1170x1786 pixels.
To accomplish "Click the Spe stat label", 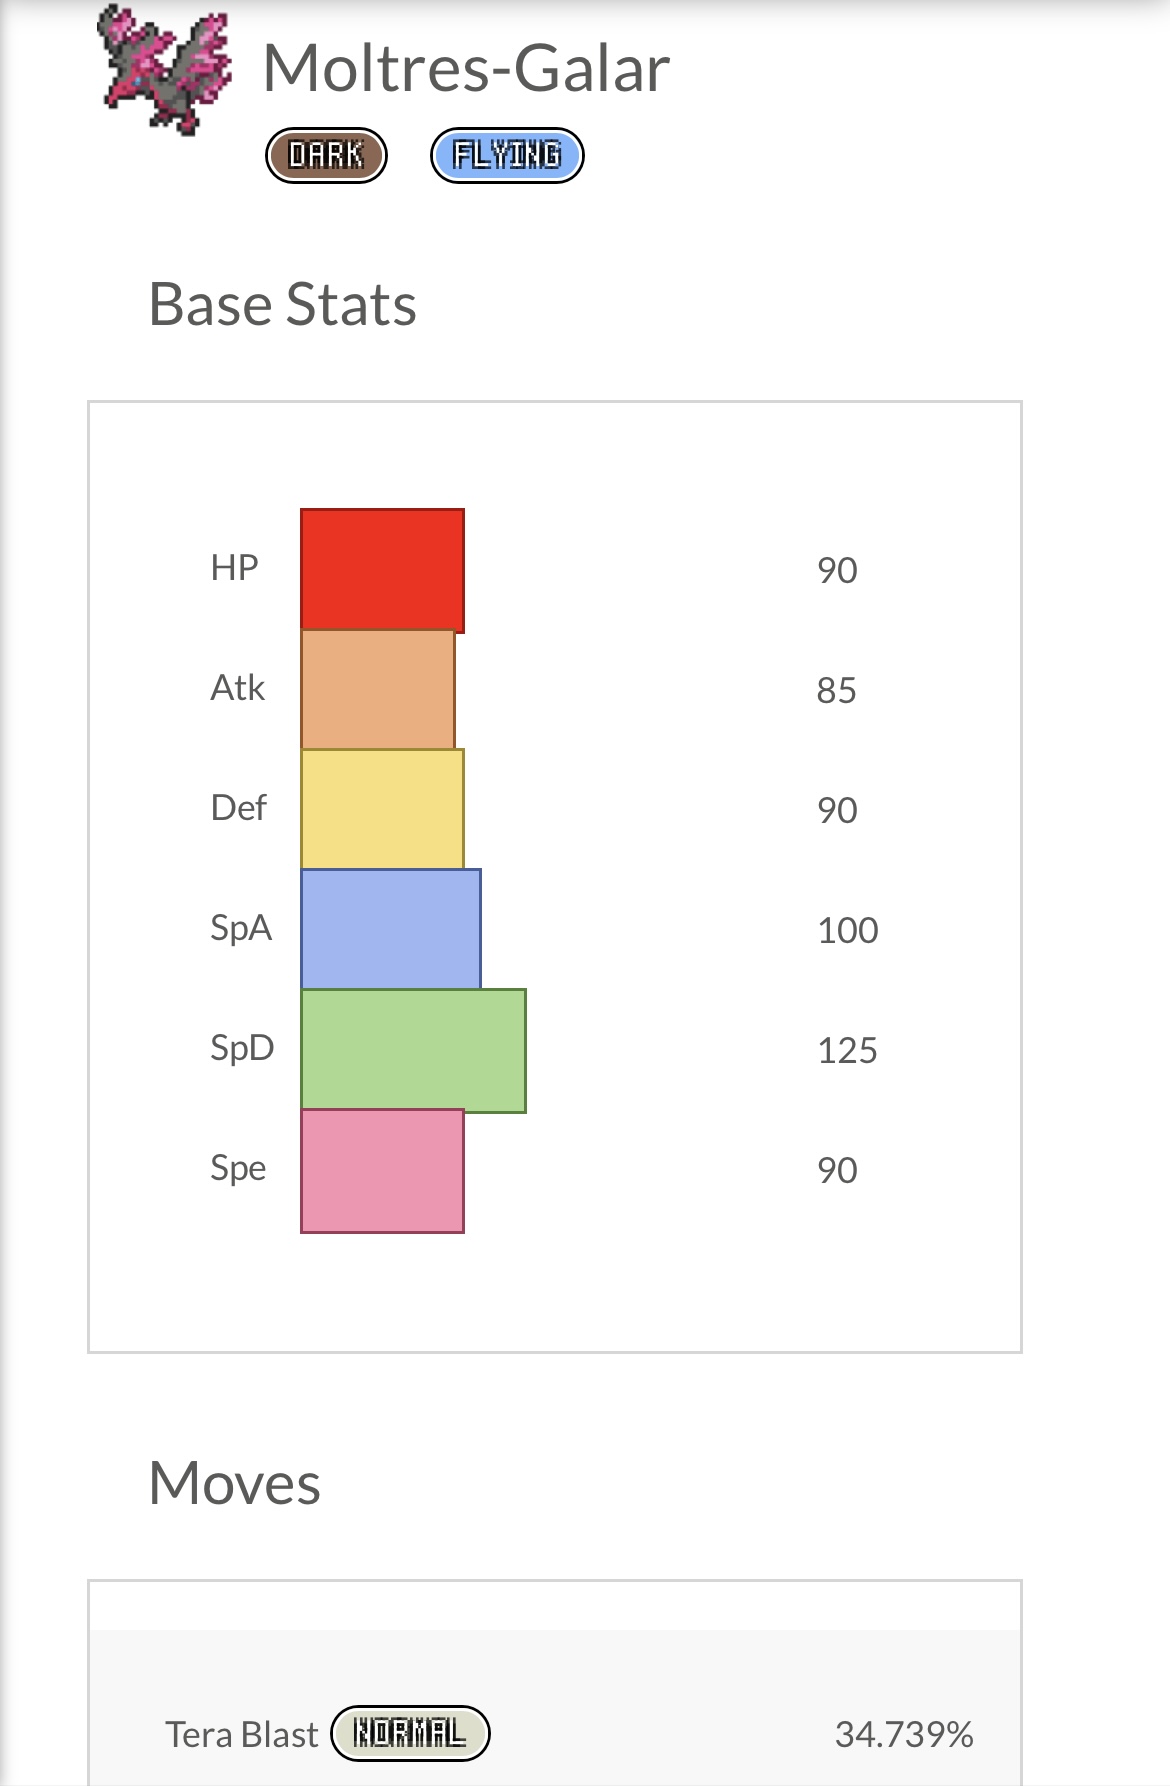I will click(238, 1168).
